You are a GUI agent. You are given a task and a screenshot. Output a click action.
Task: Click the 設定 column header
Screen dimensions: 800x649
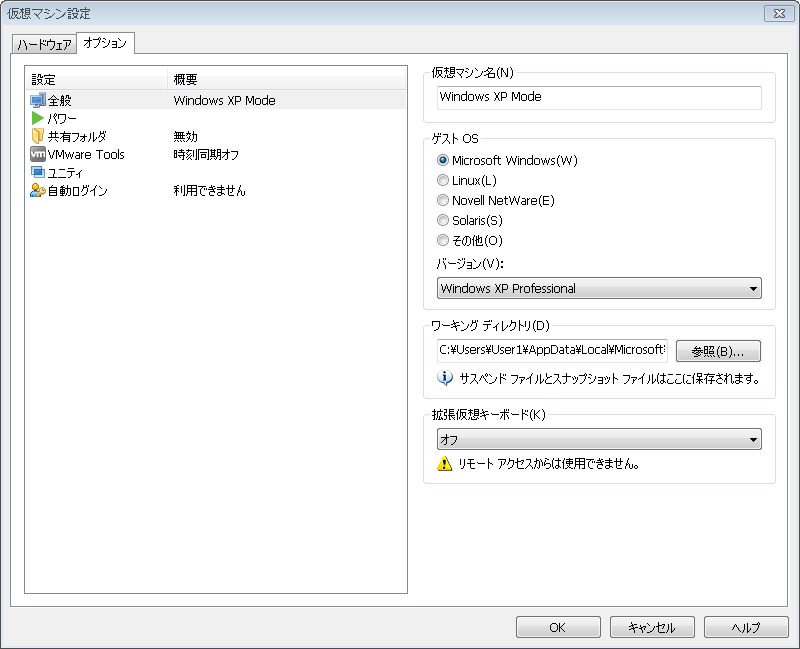96,80
